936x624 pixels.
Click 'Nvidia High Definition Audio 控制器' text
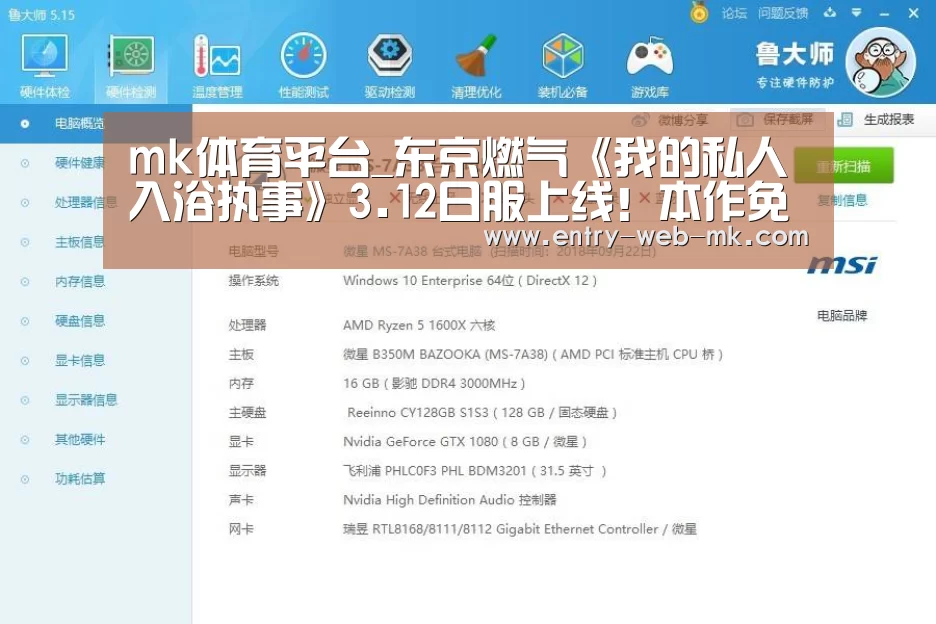450,500
